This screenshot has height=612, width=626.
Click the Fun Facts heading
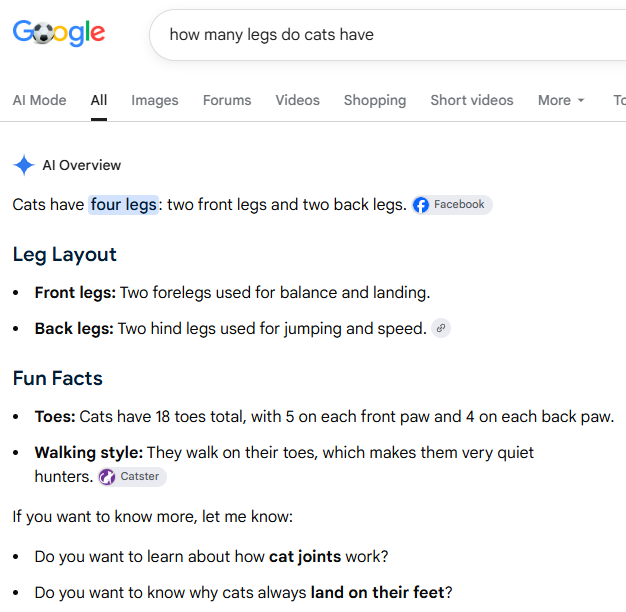click(58, 378)
